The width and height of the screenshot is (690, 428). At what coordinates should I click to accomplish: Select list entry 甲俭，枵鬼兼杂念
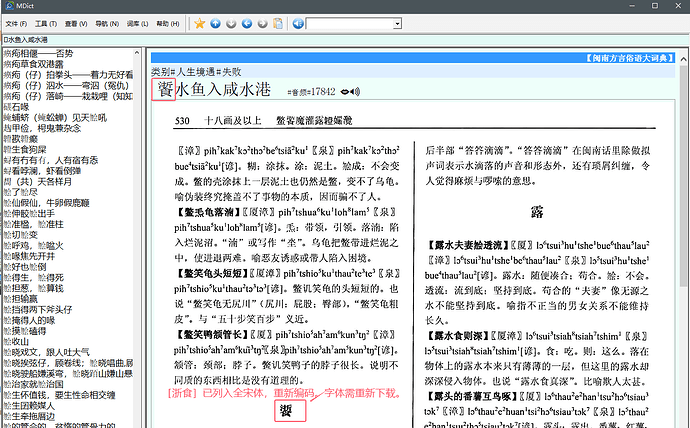click(x=42, y=128)
